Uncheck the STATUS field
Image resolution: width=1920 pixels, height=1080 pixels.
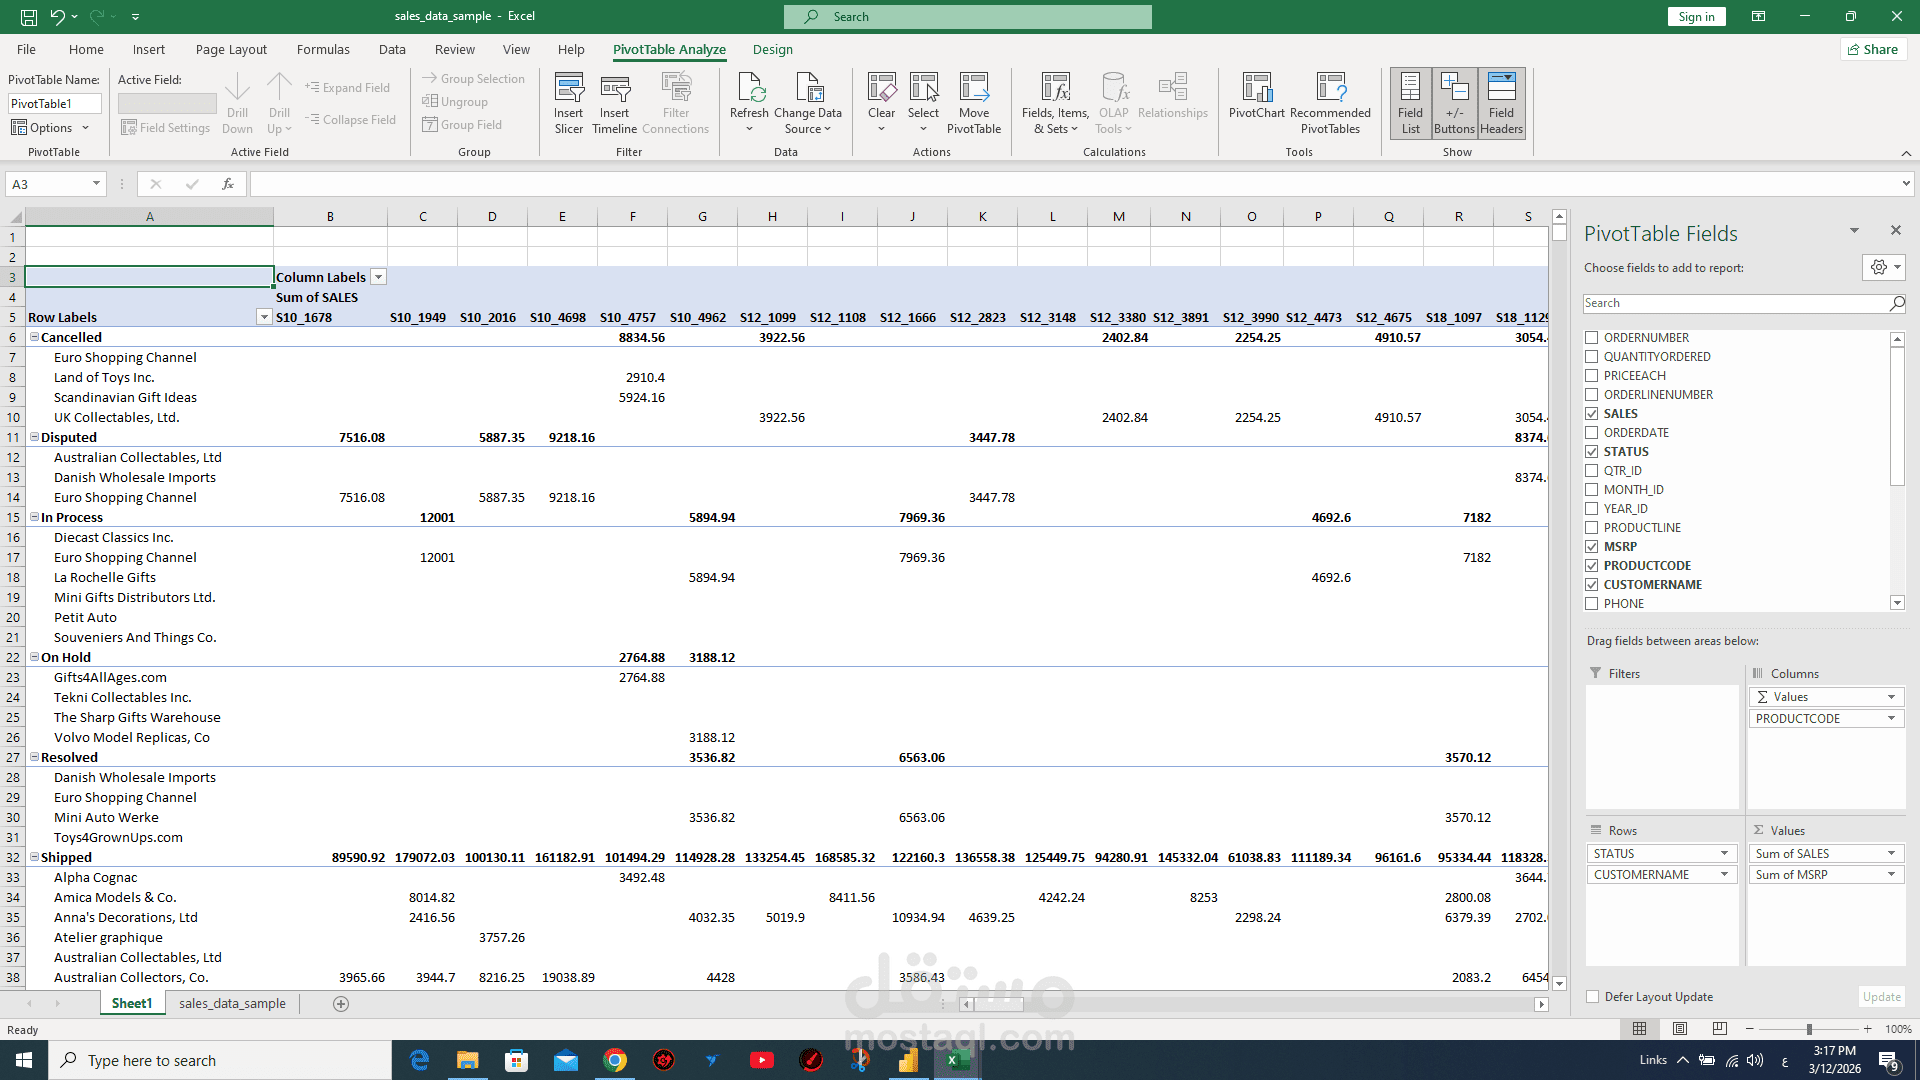click(x=1591, y=452)
